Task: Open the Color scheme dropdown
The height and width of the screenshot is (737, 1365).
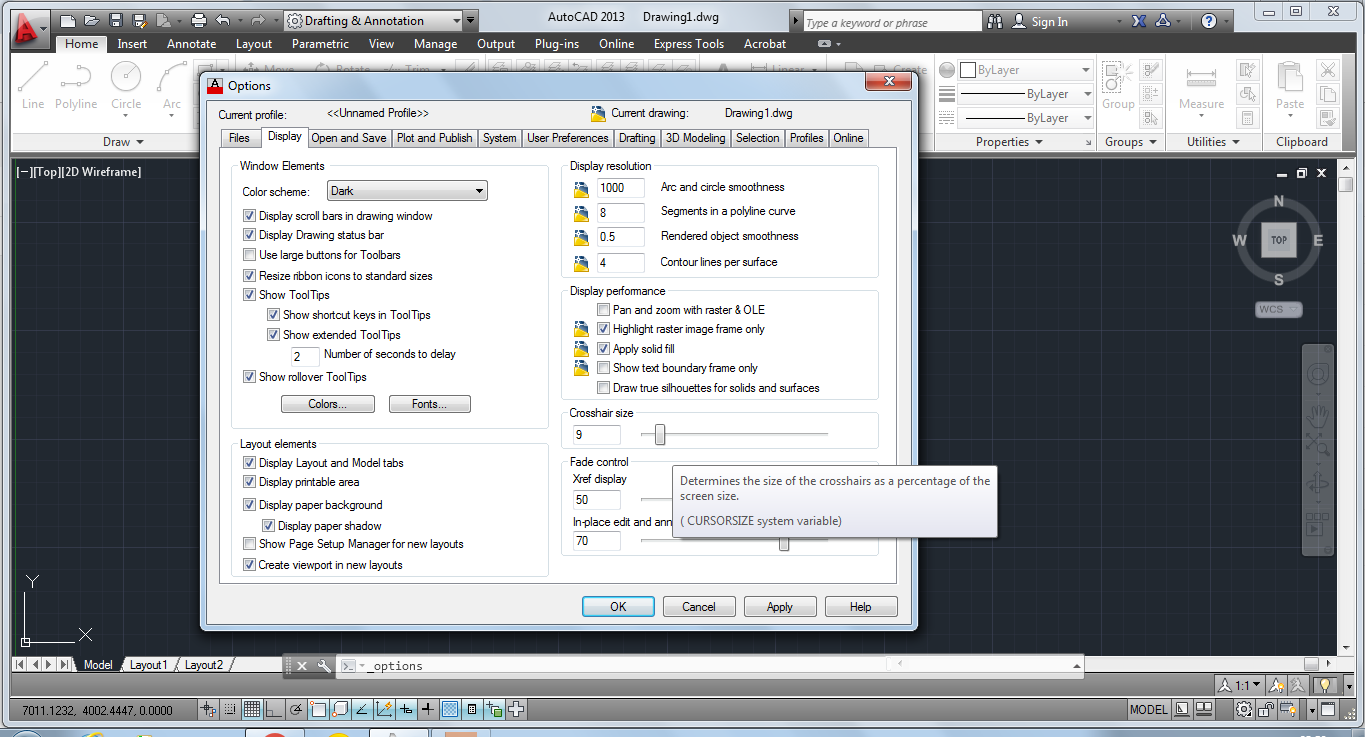Action: [x=407, y=191]
